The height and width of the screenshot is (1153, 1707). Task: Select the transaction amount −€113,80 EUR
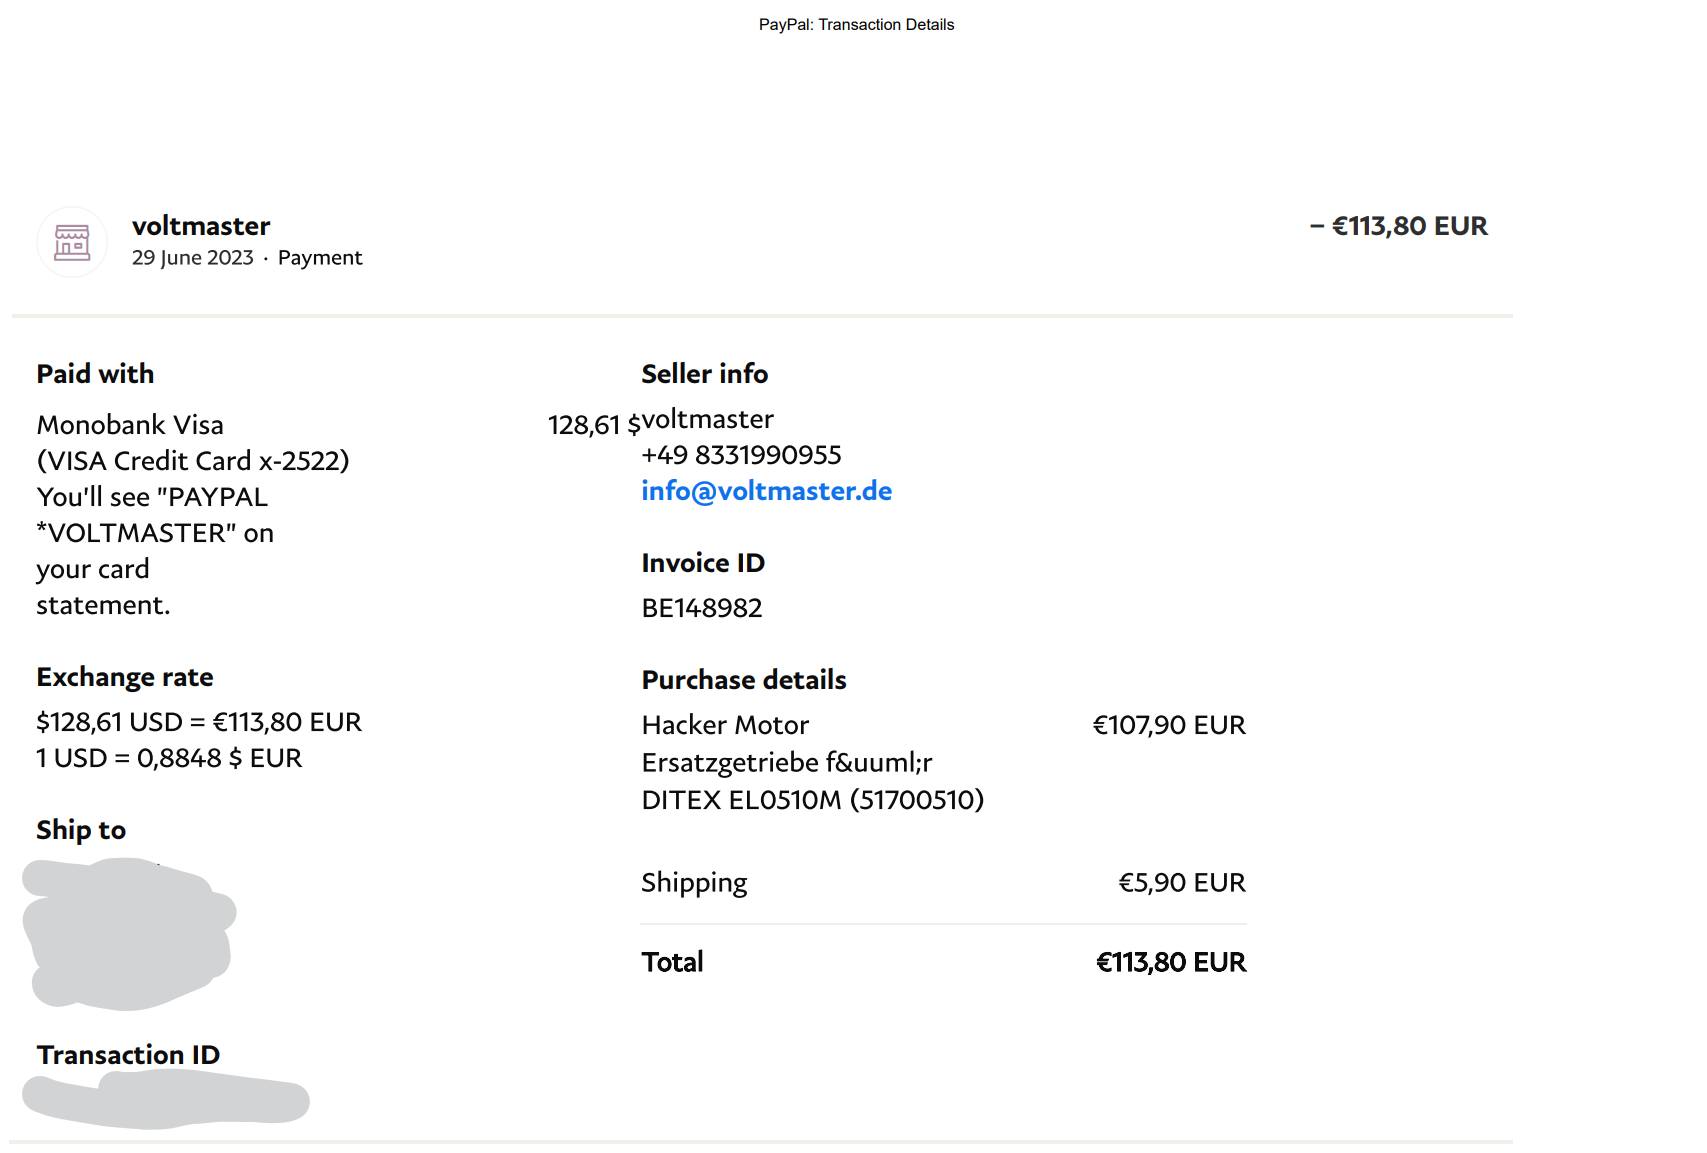[x=1398, y=226]
